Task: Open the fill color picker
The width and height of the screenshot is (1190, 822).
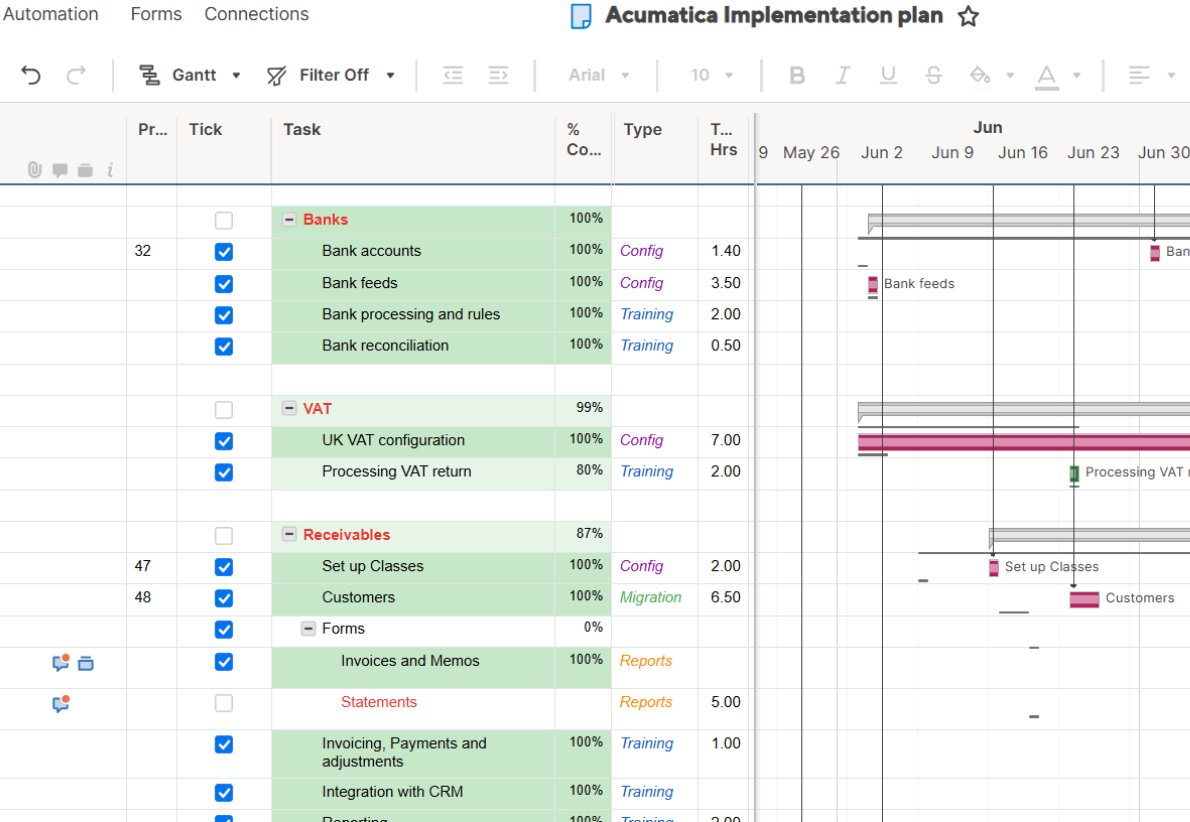Action: click(x=980, y=75)
